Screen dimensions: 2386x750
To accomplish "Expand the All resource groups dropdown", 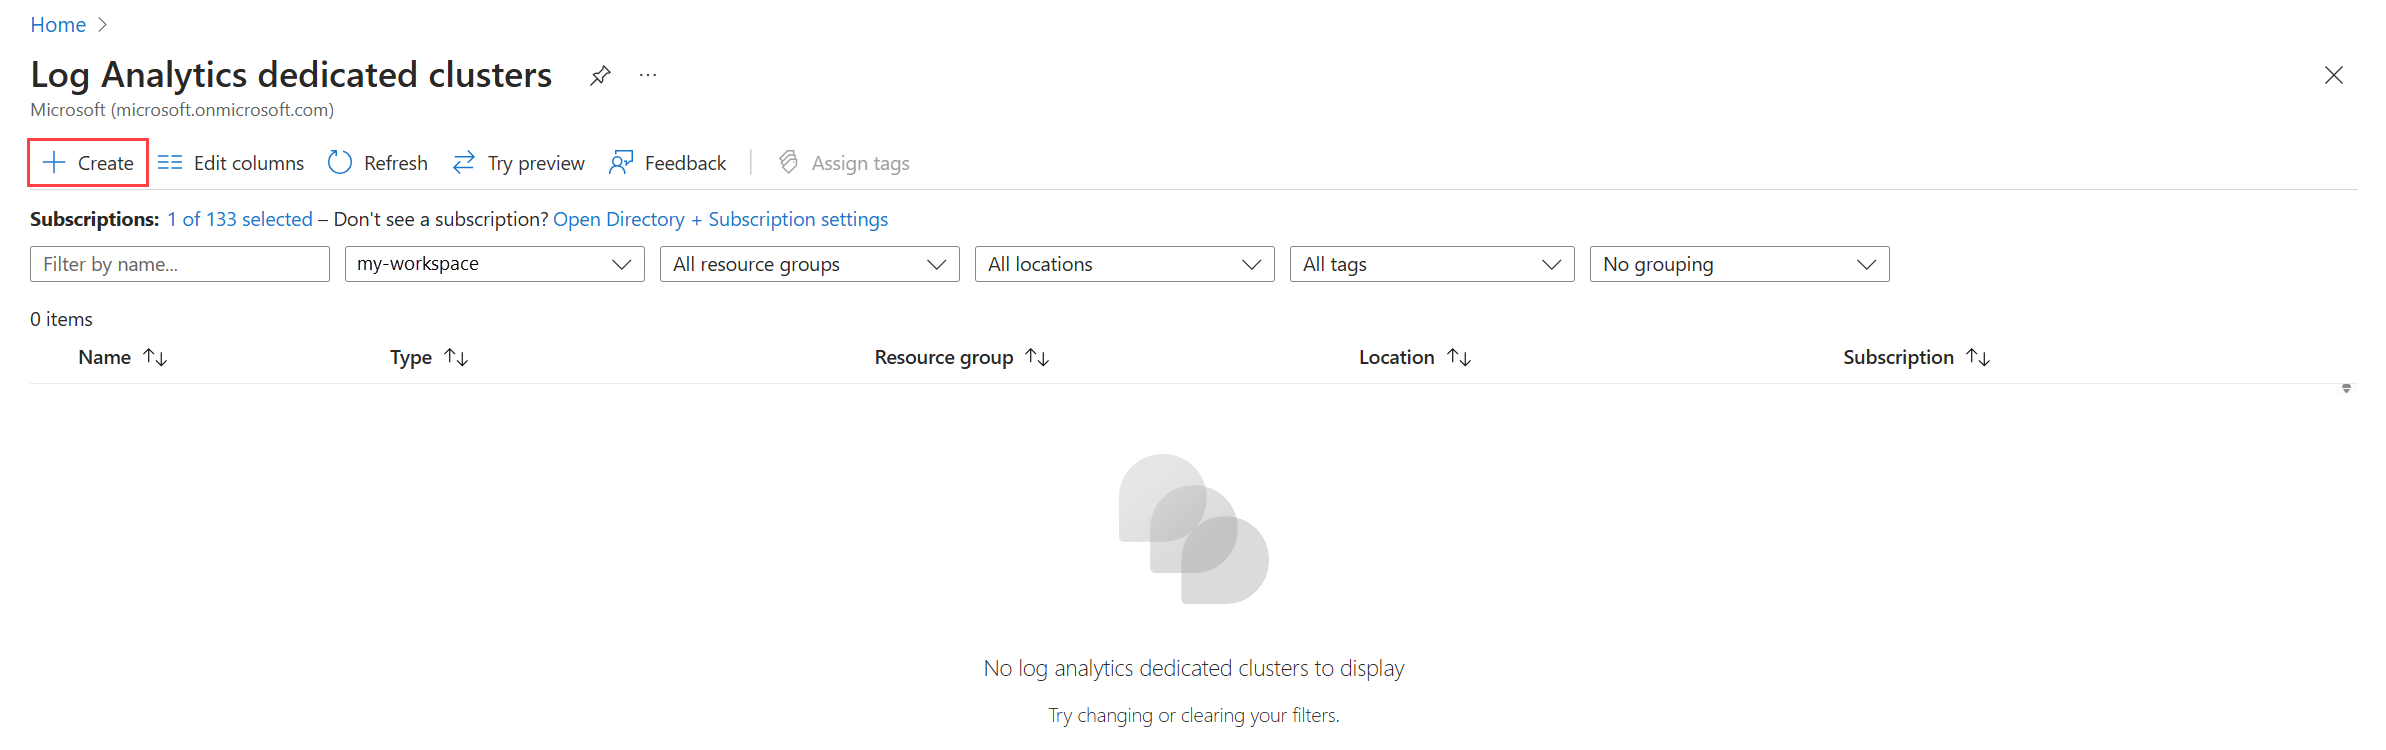I will 809,264.
